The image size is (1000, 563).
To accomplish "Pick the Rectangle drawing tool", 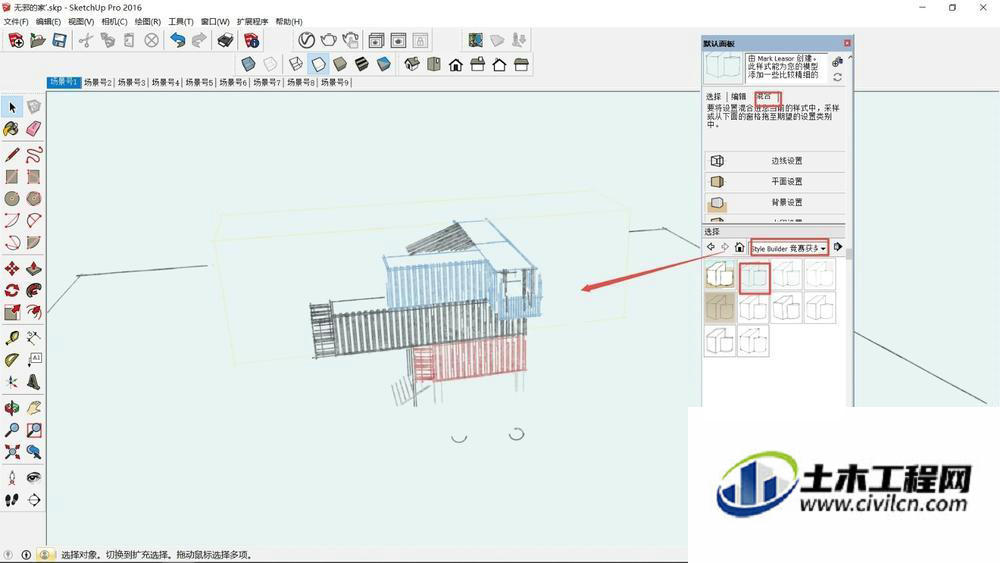I will pos(11,177).
